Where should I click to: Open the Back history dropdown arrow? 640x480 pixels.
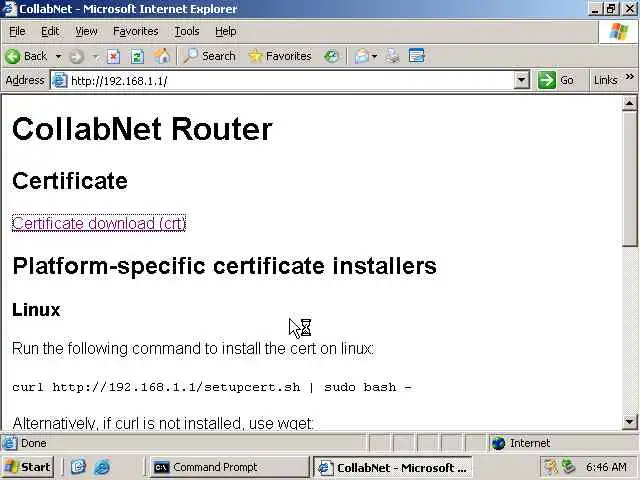tap(58, 56)
